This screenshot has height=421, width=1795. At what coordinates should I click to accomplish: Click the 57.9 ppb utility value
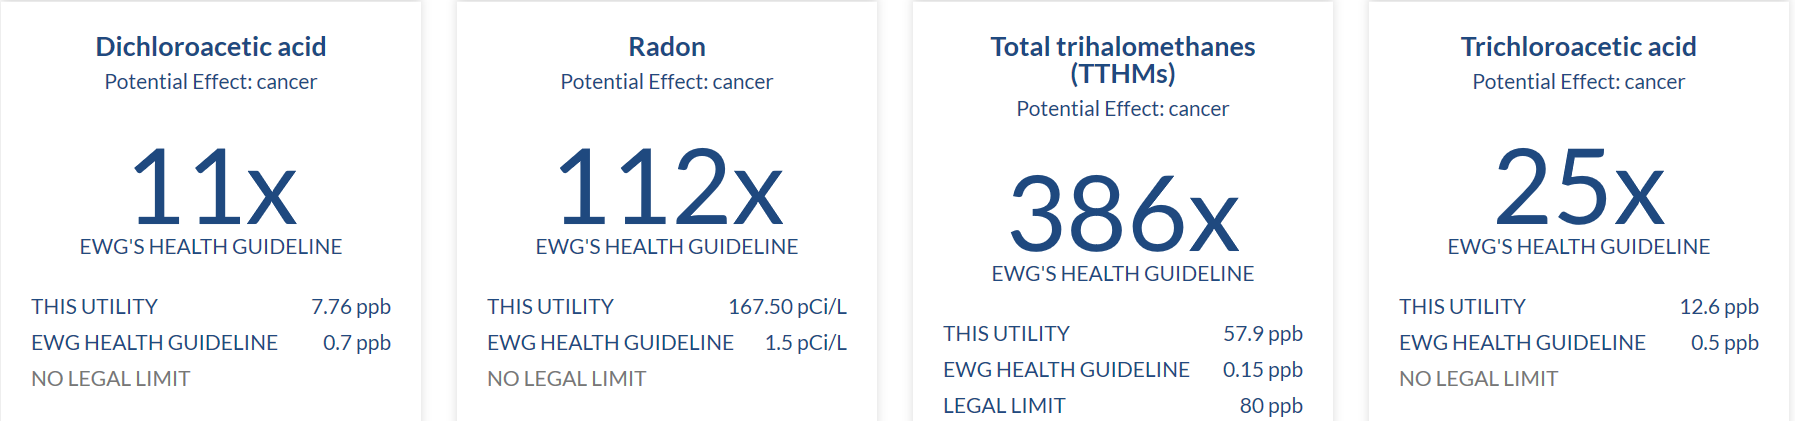click(1263, 334)
